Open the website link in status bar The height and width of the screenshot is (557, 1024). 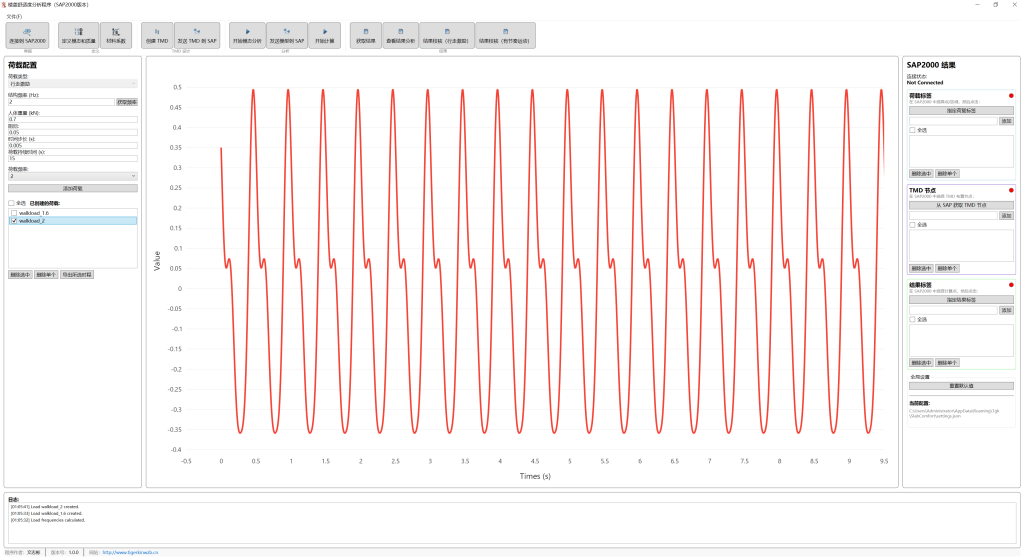[130, 552]
